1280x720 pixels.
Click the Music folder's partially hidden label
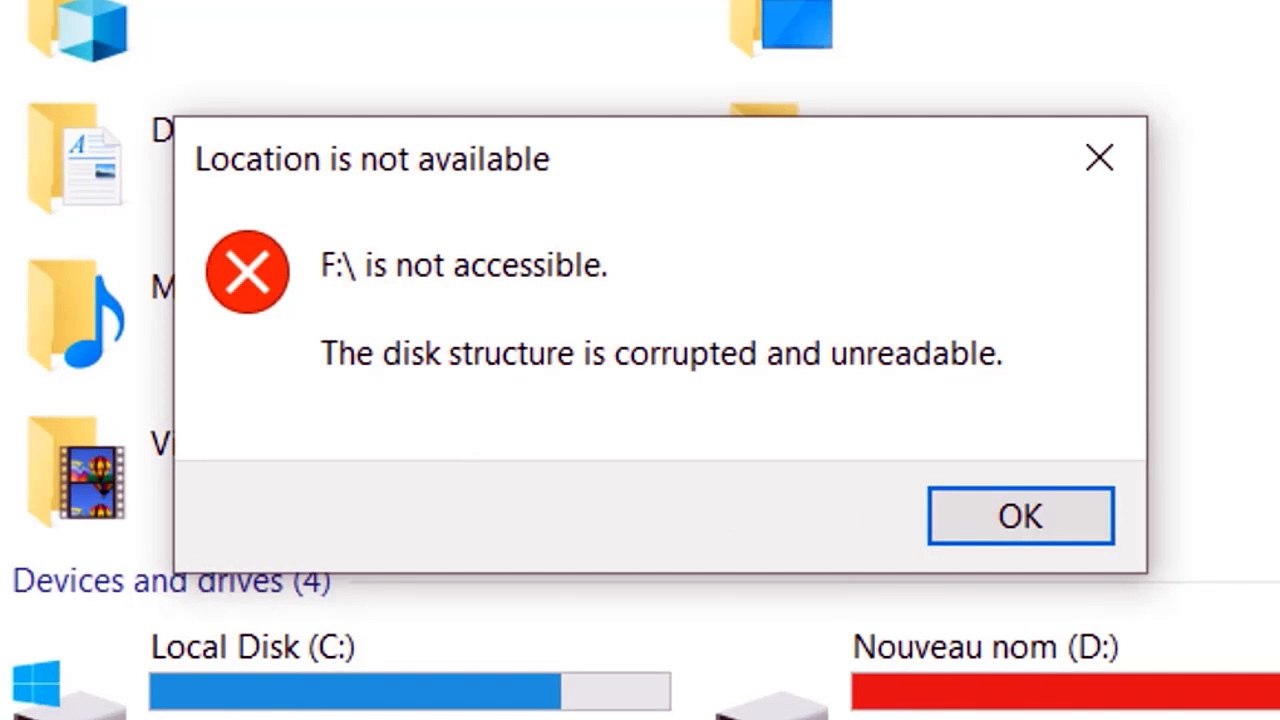pos(162,288)
